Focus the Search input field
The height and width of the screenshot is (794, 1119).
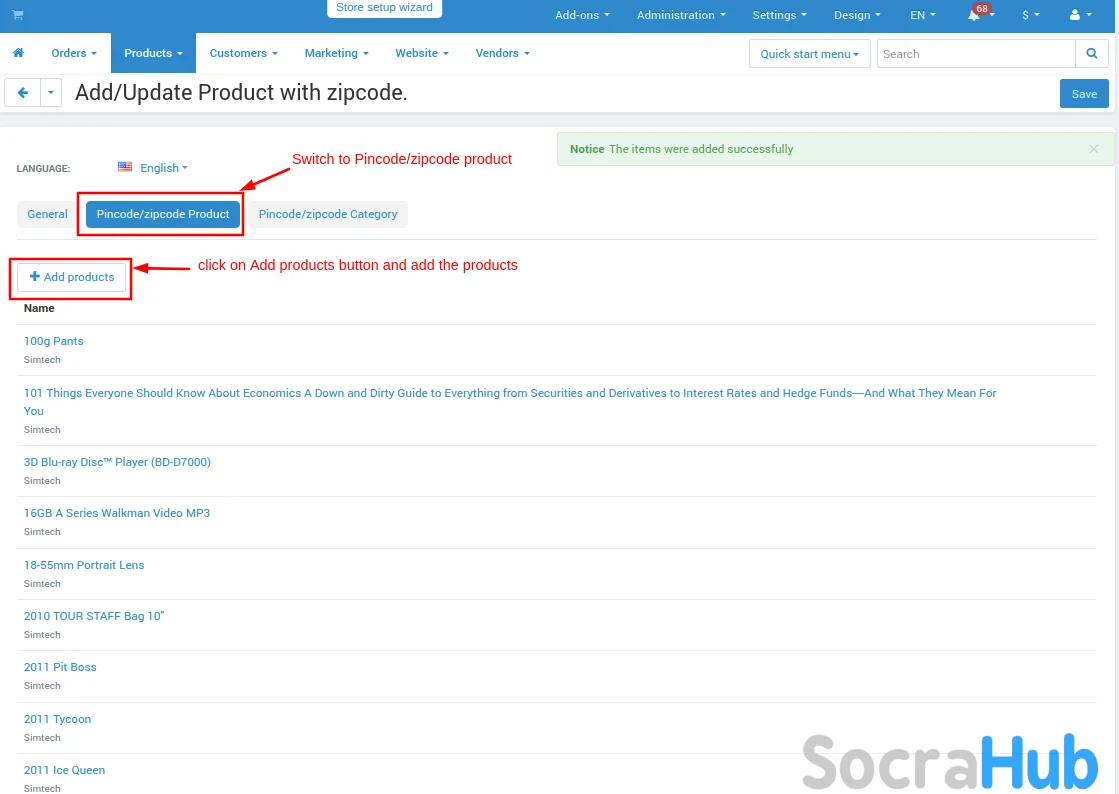(x=976, y=54)
